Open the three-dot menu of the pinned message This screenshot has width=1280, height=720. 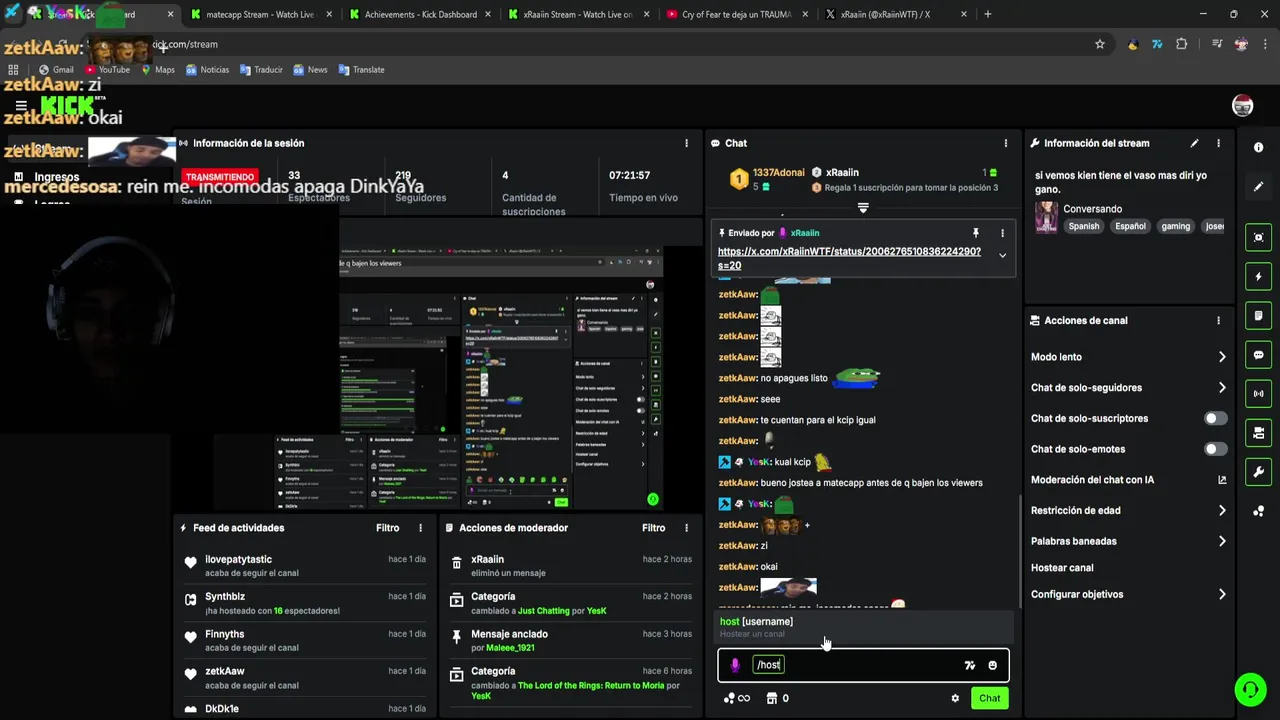1002,233
